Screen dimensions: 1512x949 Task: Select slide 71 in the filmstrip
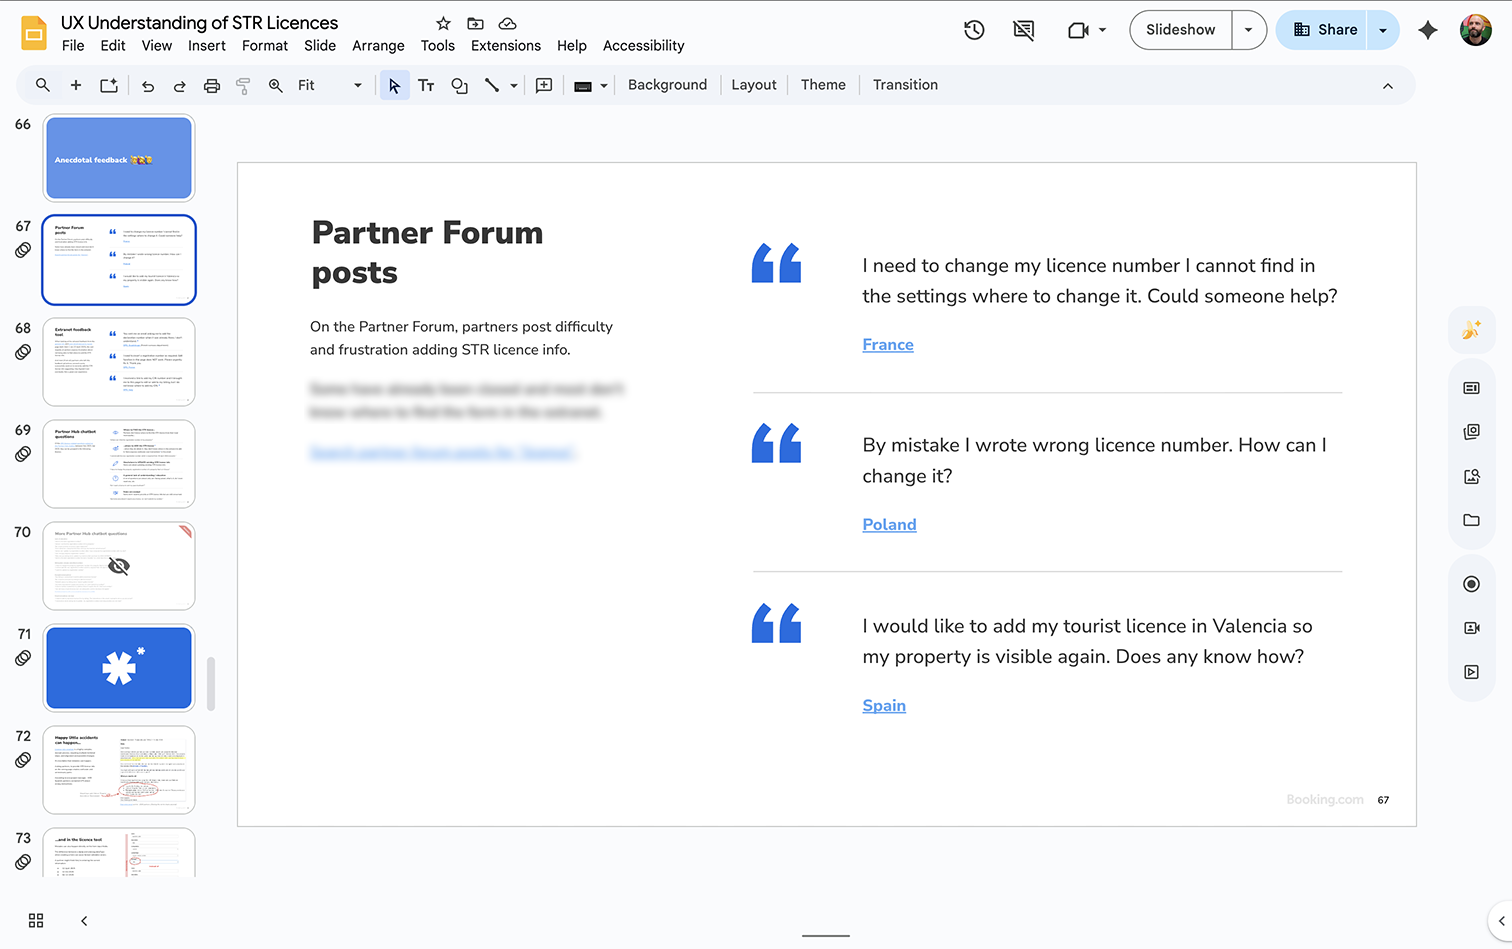[x=118, y=667]
